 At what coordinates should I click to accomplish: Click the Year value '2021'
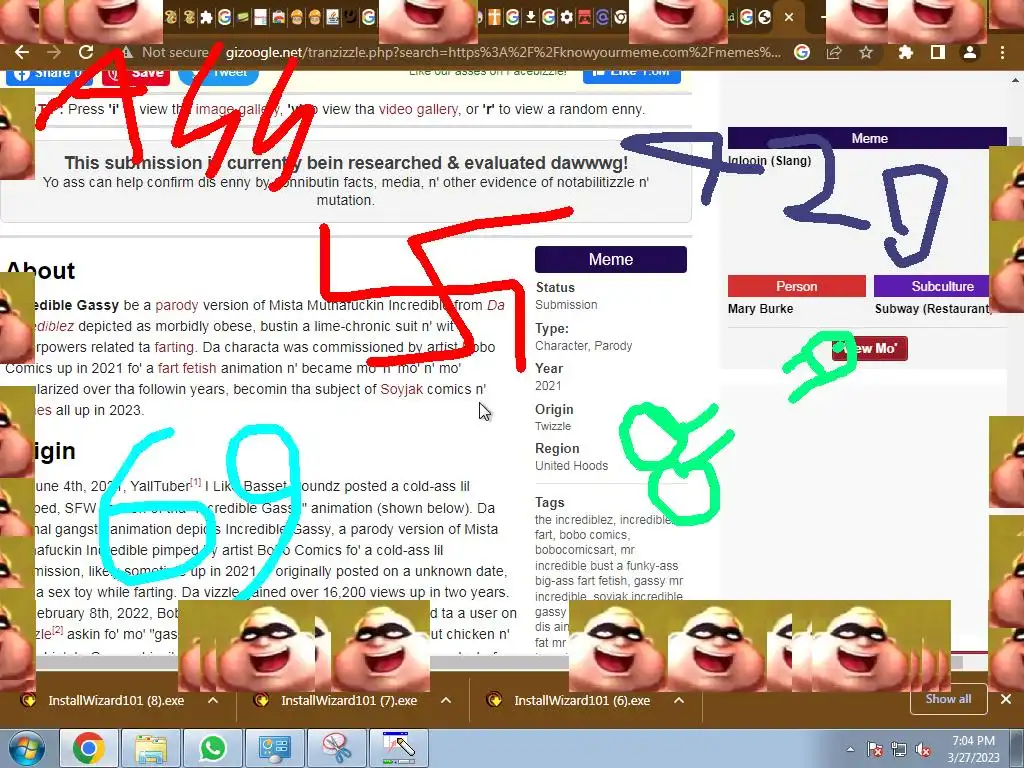(548, 385)
